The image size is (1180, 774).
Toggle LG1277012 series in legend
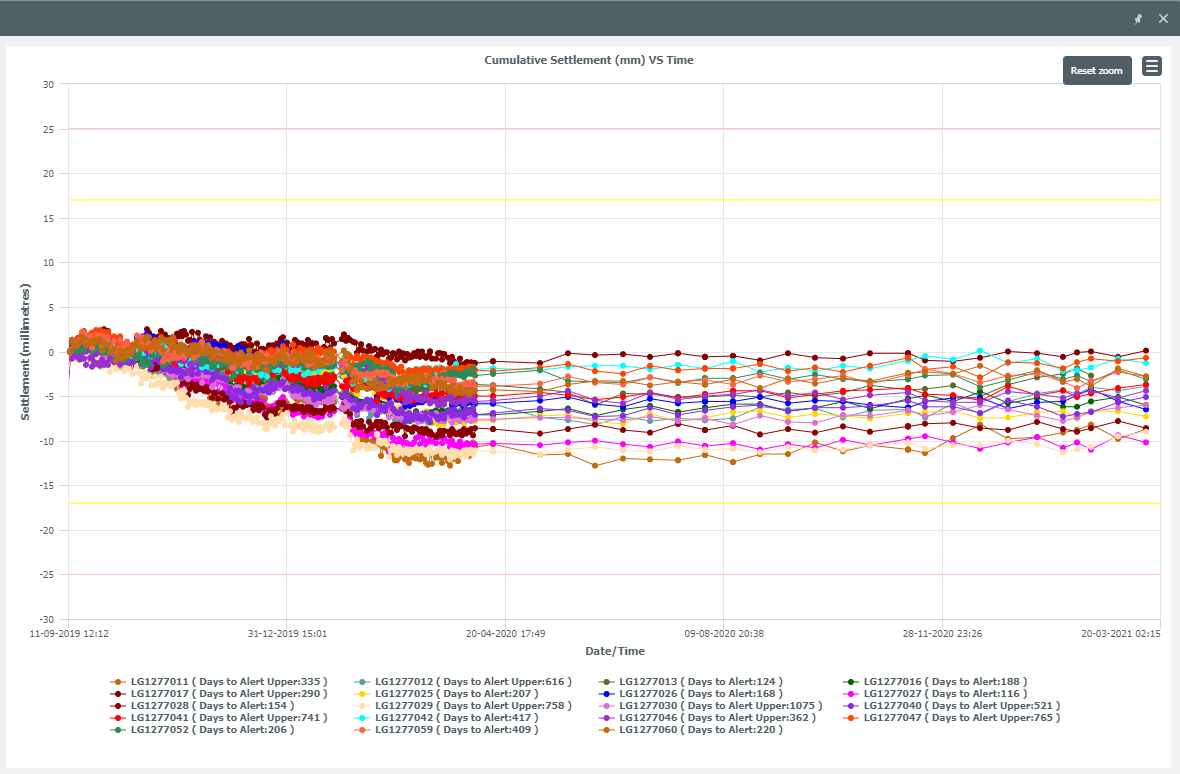[x=463, y=681]
